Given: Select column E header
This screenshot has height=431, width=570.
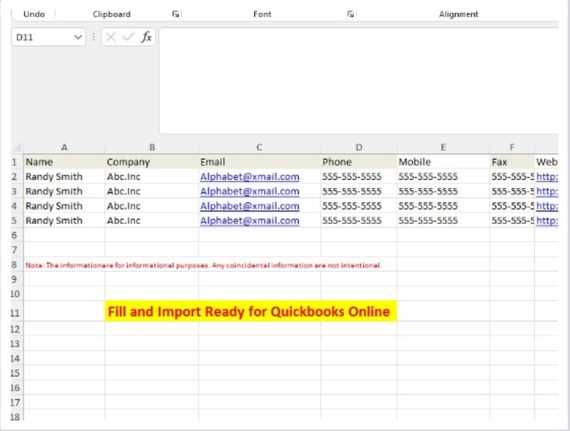Looking at the screenshot, I should (x=443, y=148).
